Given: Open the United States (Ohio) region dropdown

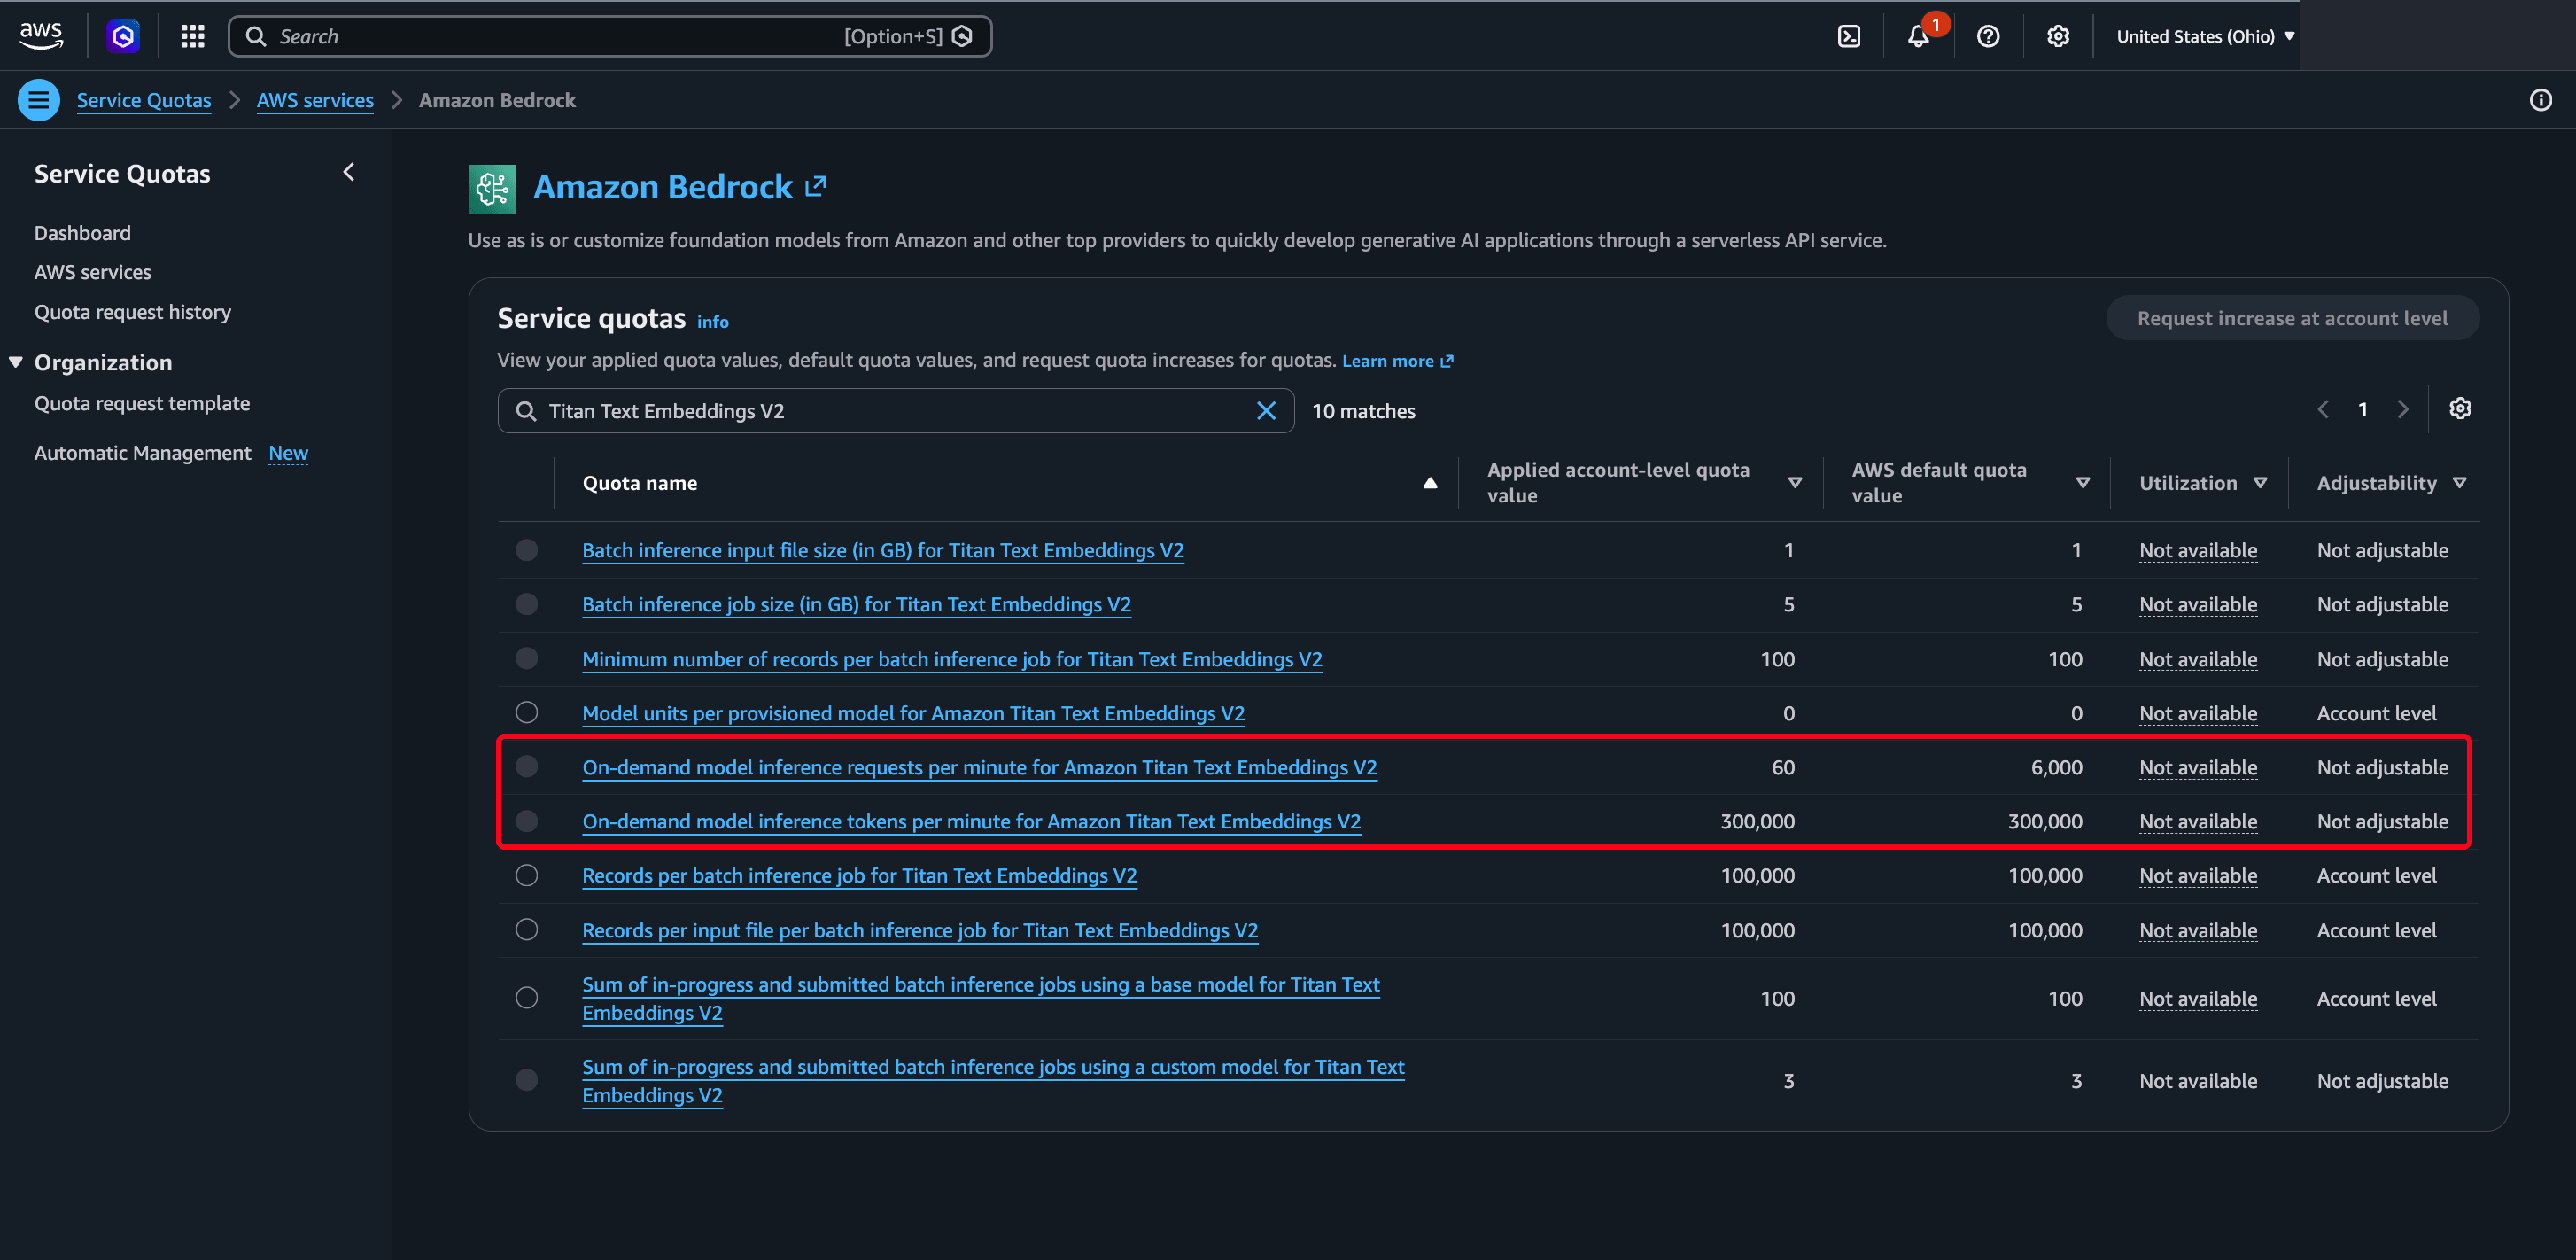Looking at the screenshot, I should coord(2204,36).
